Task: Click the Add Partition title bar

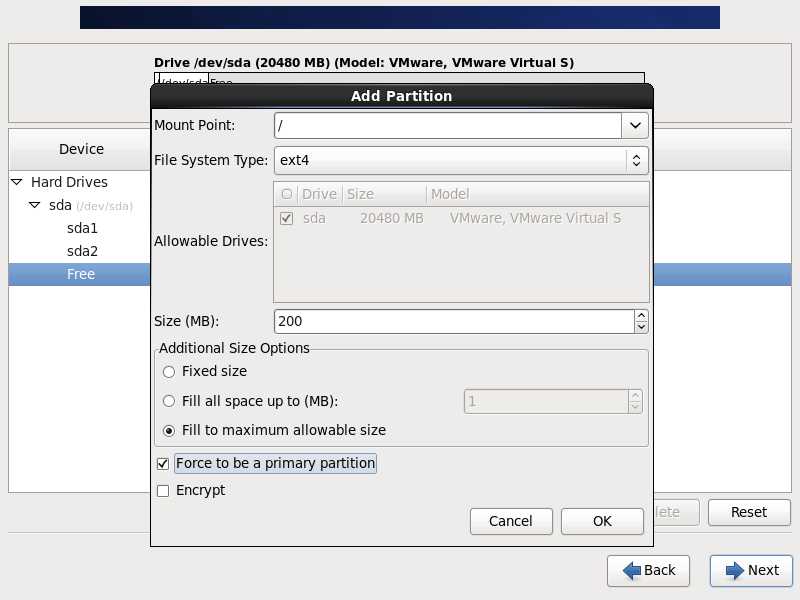Action: (x=402, y=96)
